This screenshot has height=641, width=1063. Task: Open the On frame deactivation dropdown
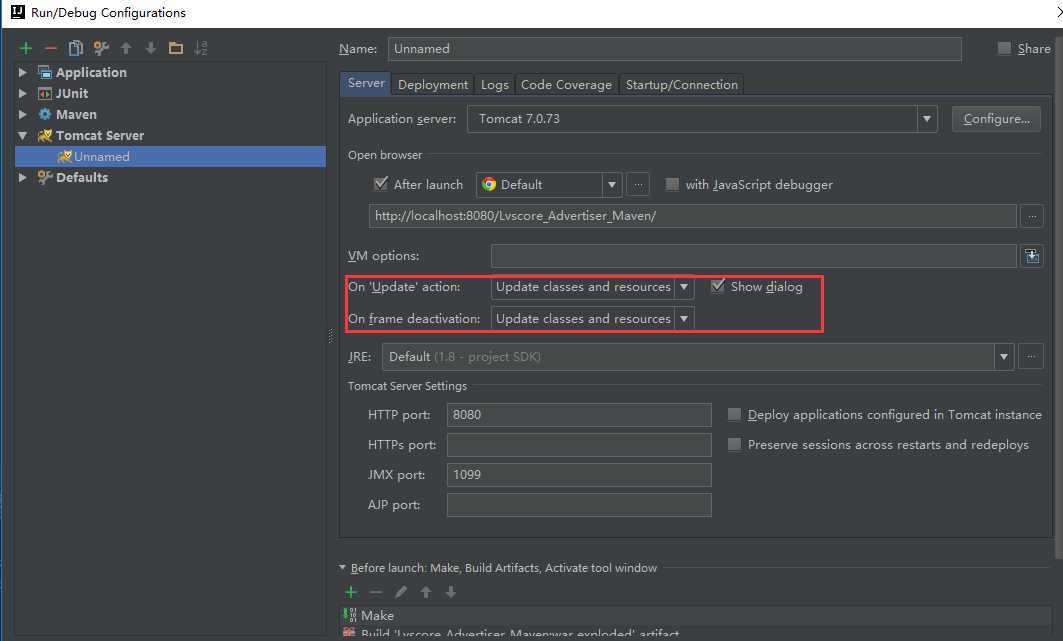pos(592,318)
